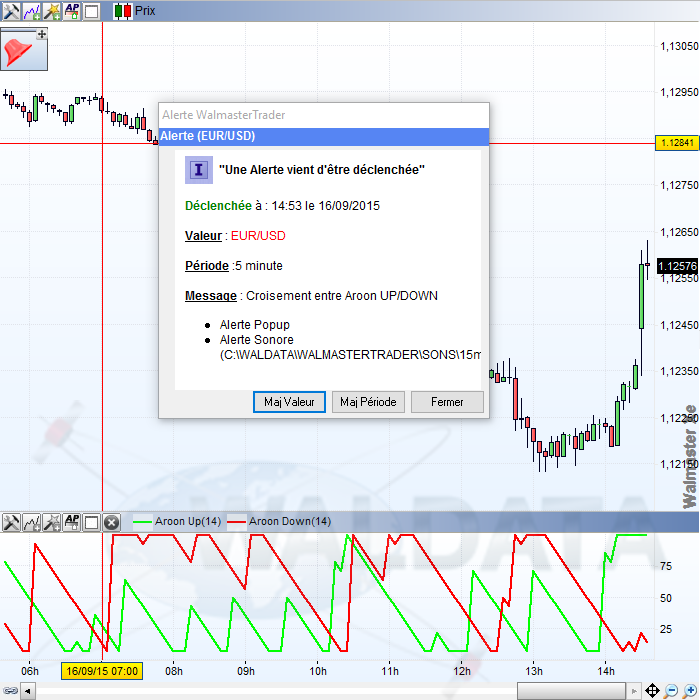Click the 75 level on Aroon axis
The height and width of the screenshot is (700, 700).
(666, 566)
